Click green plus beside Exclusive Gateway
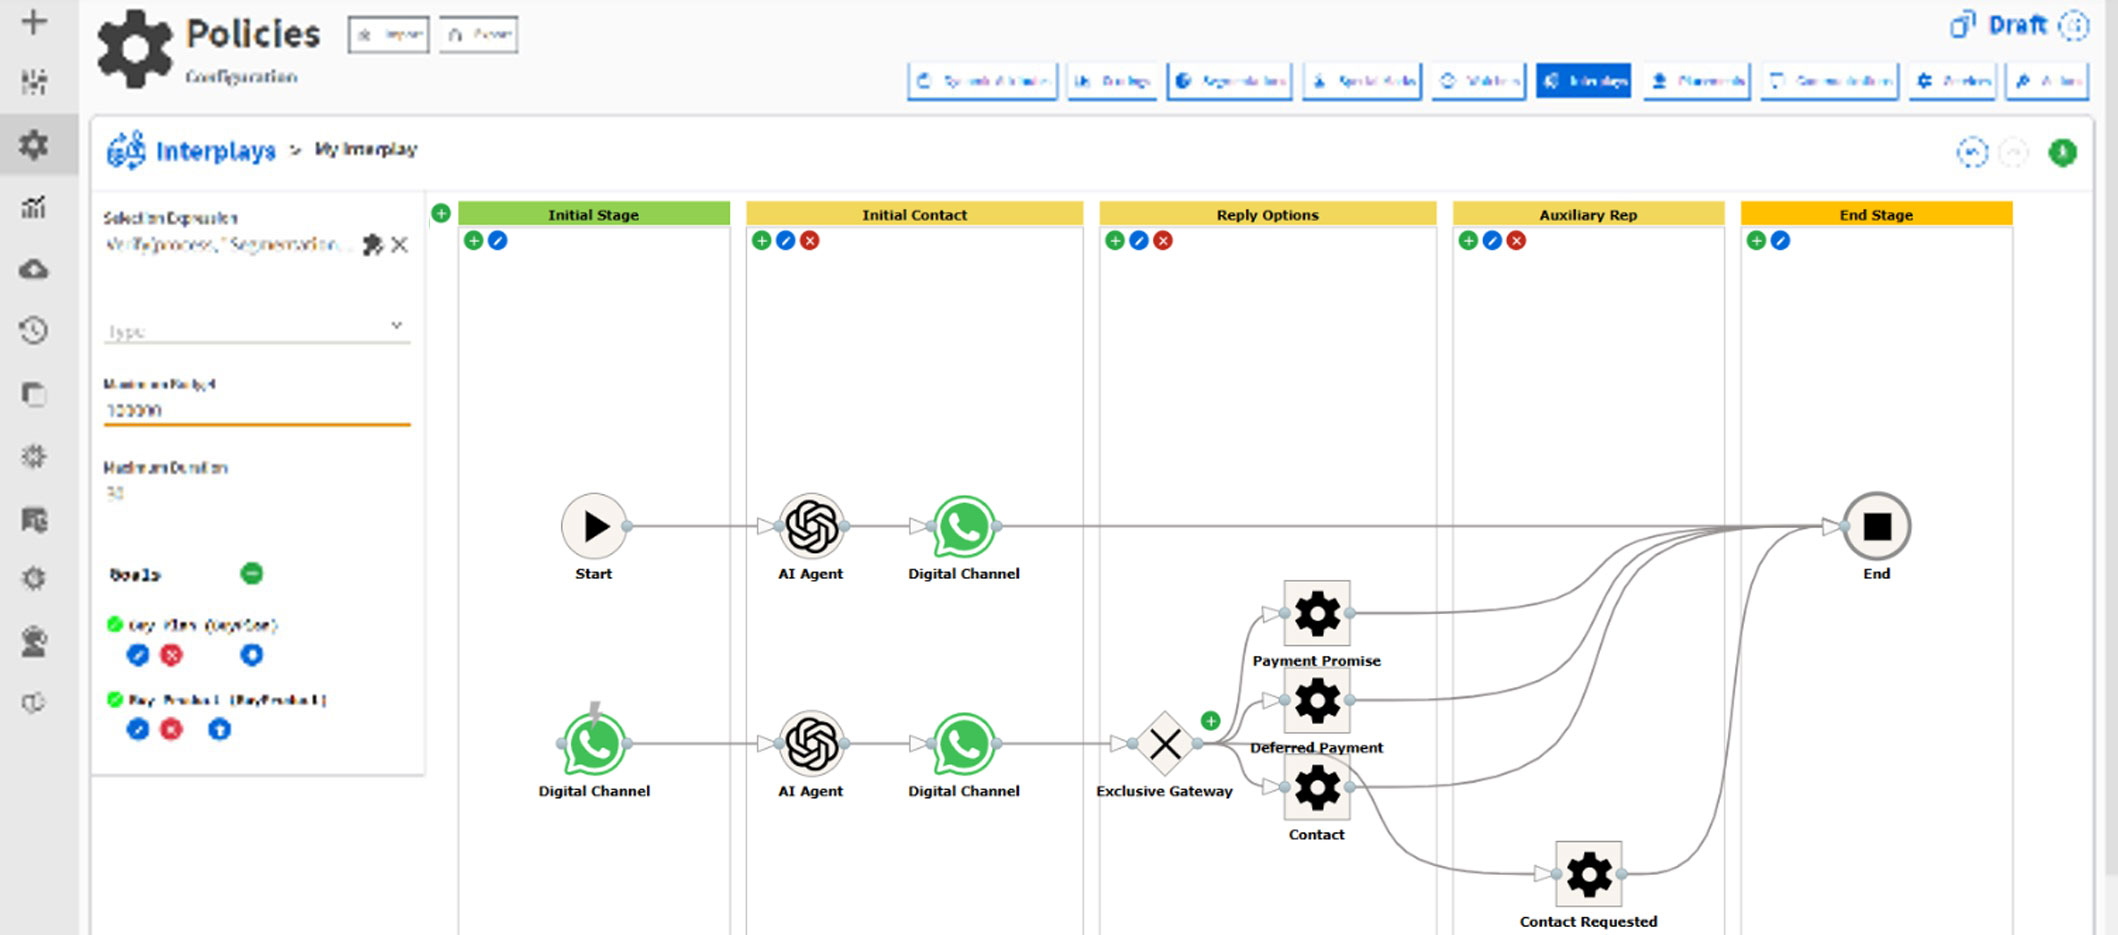Viewport: 2118px width, 935px height. (x=1210, y=721)
